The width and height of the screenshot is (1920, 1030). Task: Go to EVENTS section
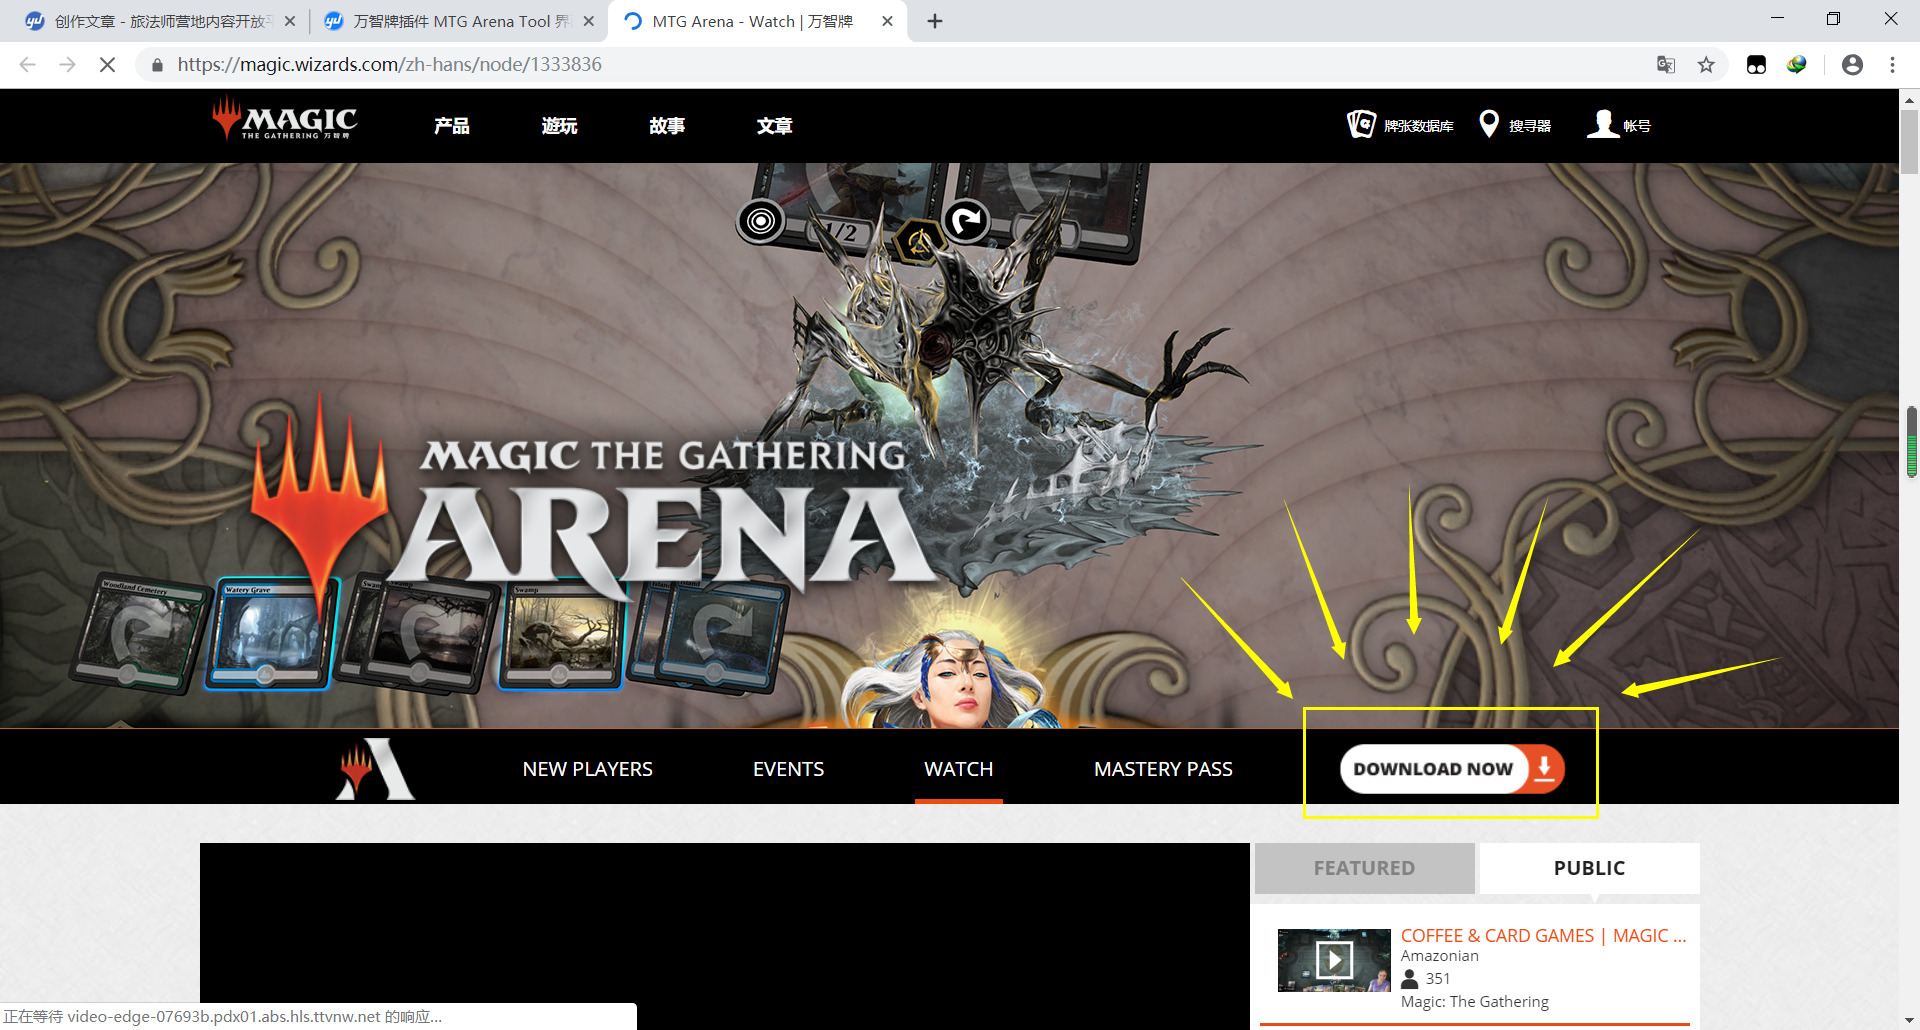pos(789,769)
